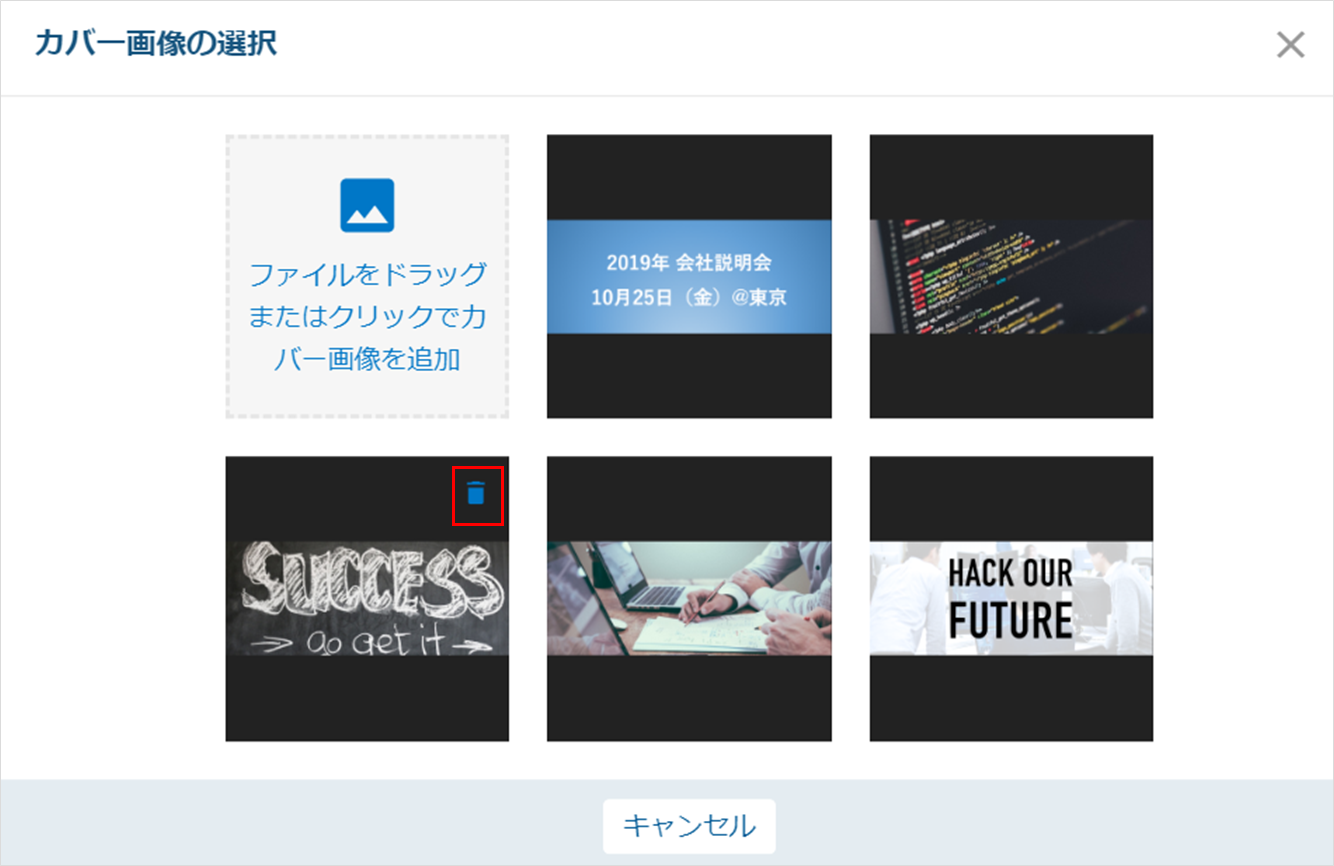Choose the source code screen cover image
1334x866 pixels.
tap(1011, 277)
